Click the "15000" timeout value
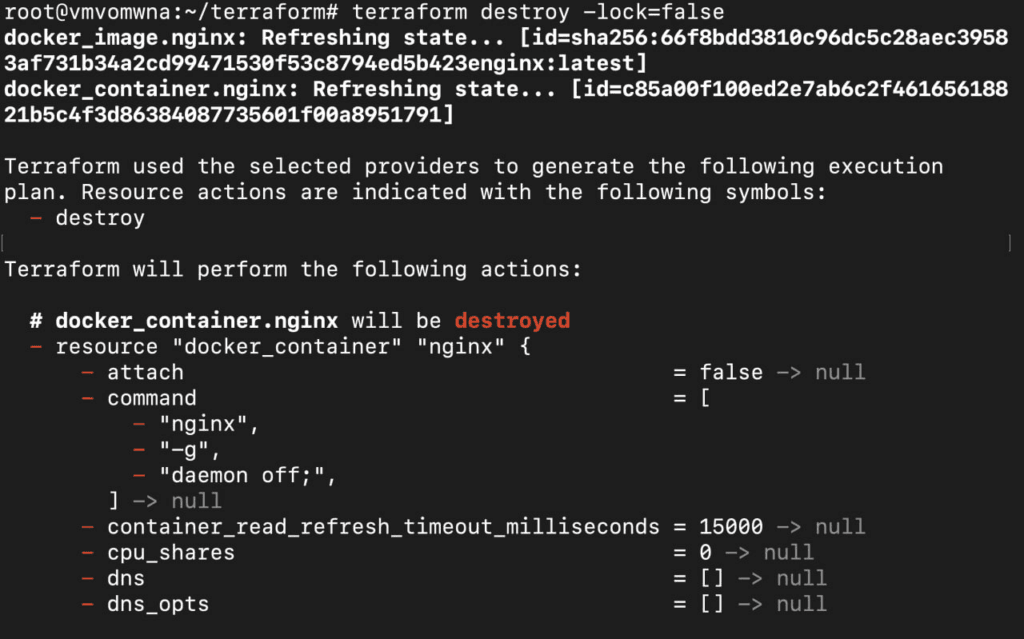1024x639 pixels. 730,527
